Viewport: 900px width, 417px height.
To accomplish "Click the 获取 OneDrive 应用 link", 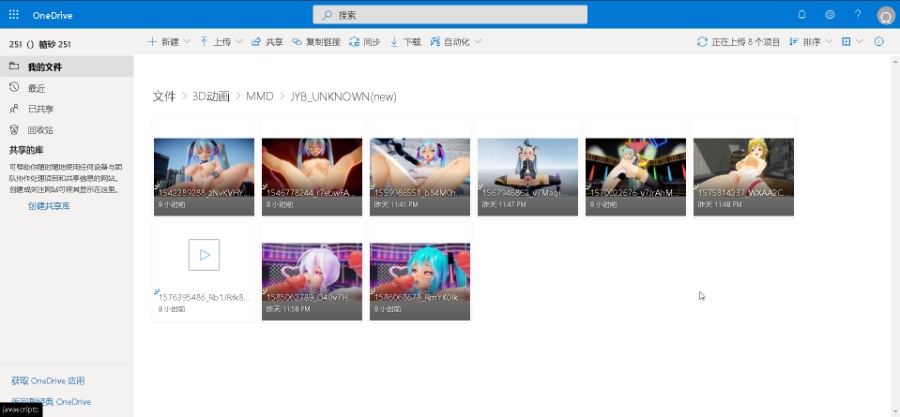I will pos(48,381).
